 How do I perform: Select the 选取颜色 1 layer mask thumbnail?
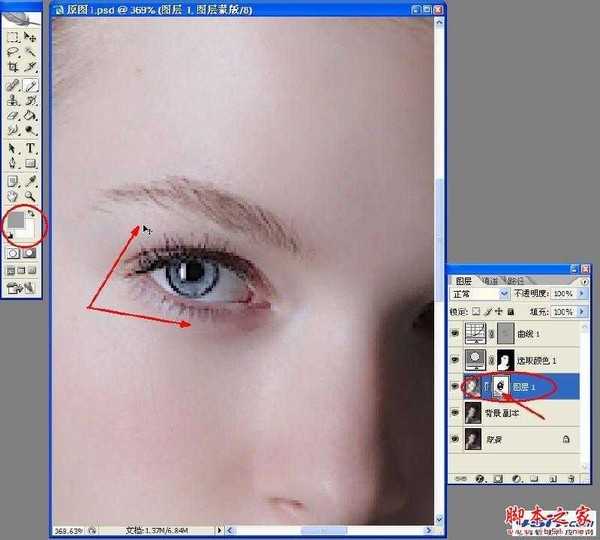point(505,360)
